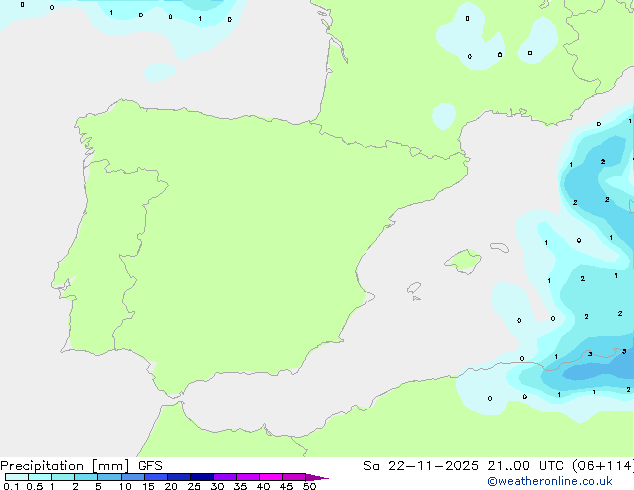Pick the 40–45 mm bright magenta legend swatch
Screen dimensions: 634x490
click(271, 477)
